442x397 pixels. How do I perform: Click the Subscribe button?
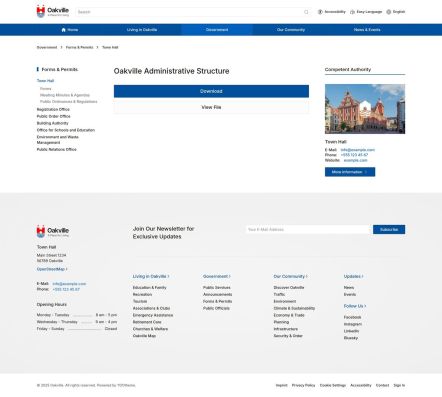(389, 230)
